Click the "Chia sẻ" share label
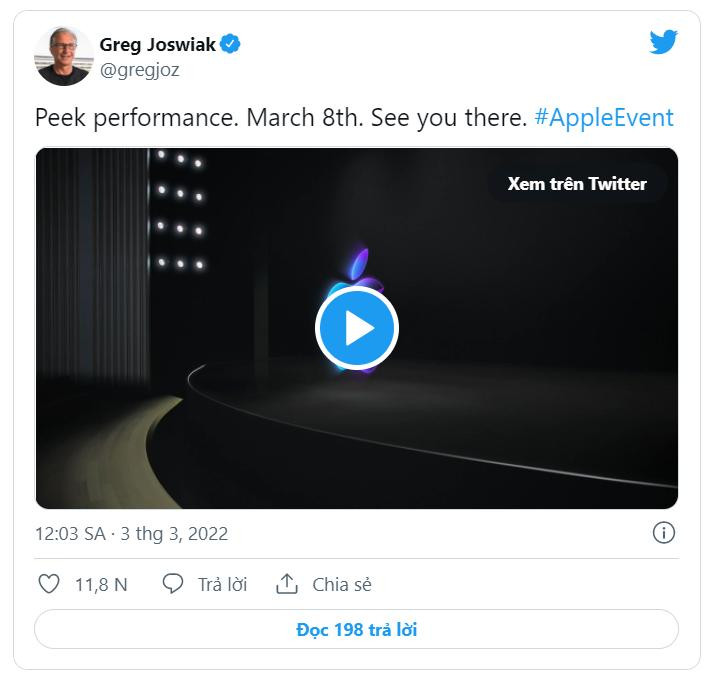 [342, 585]
